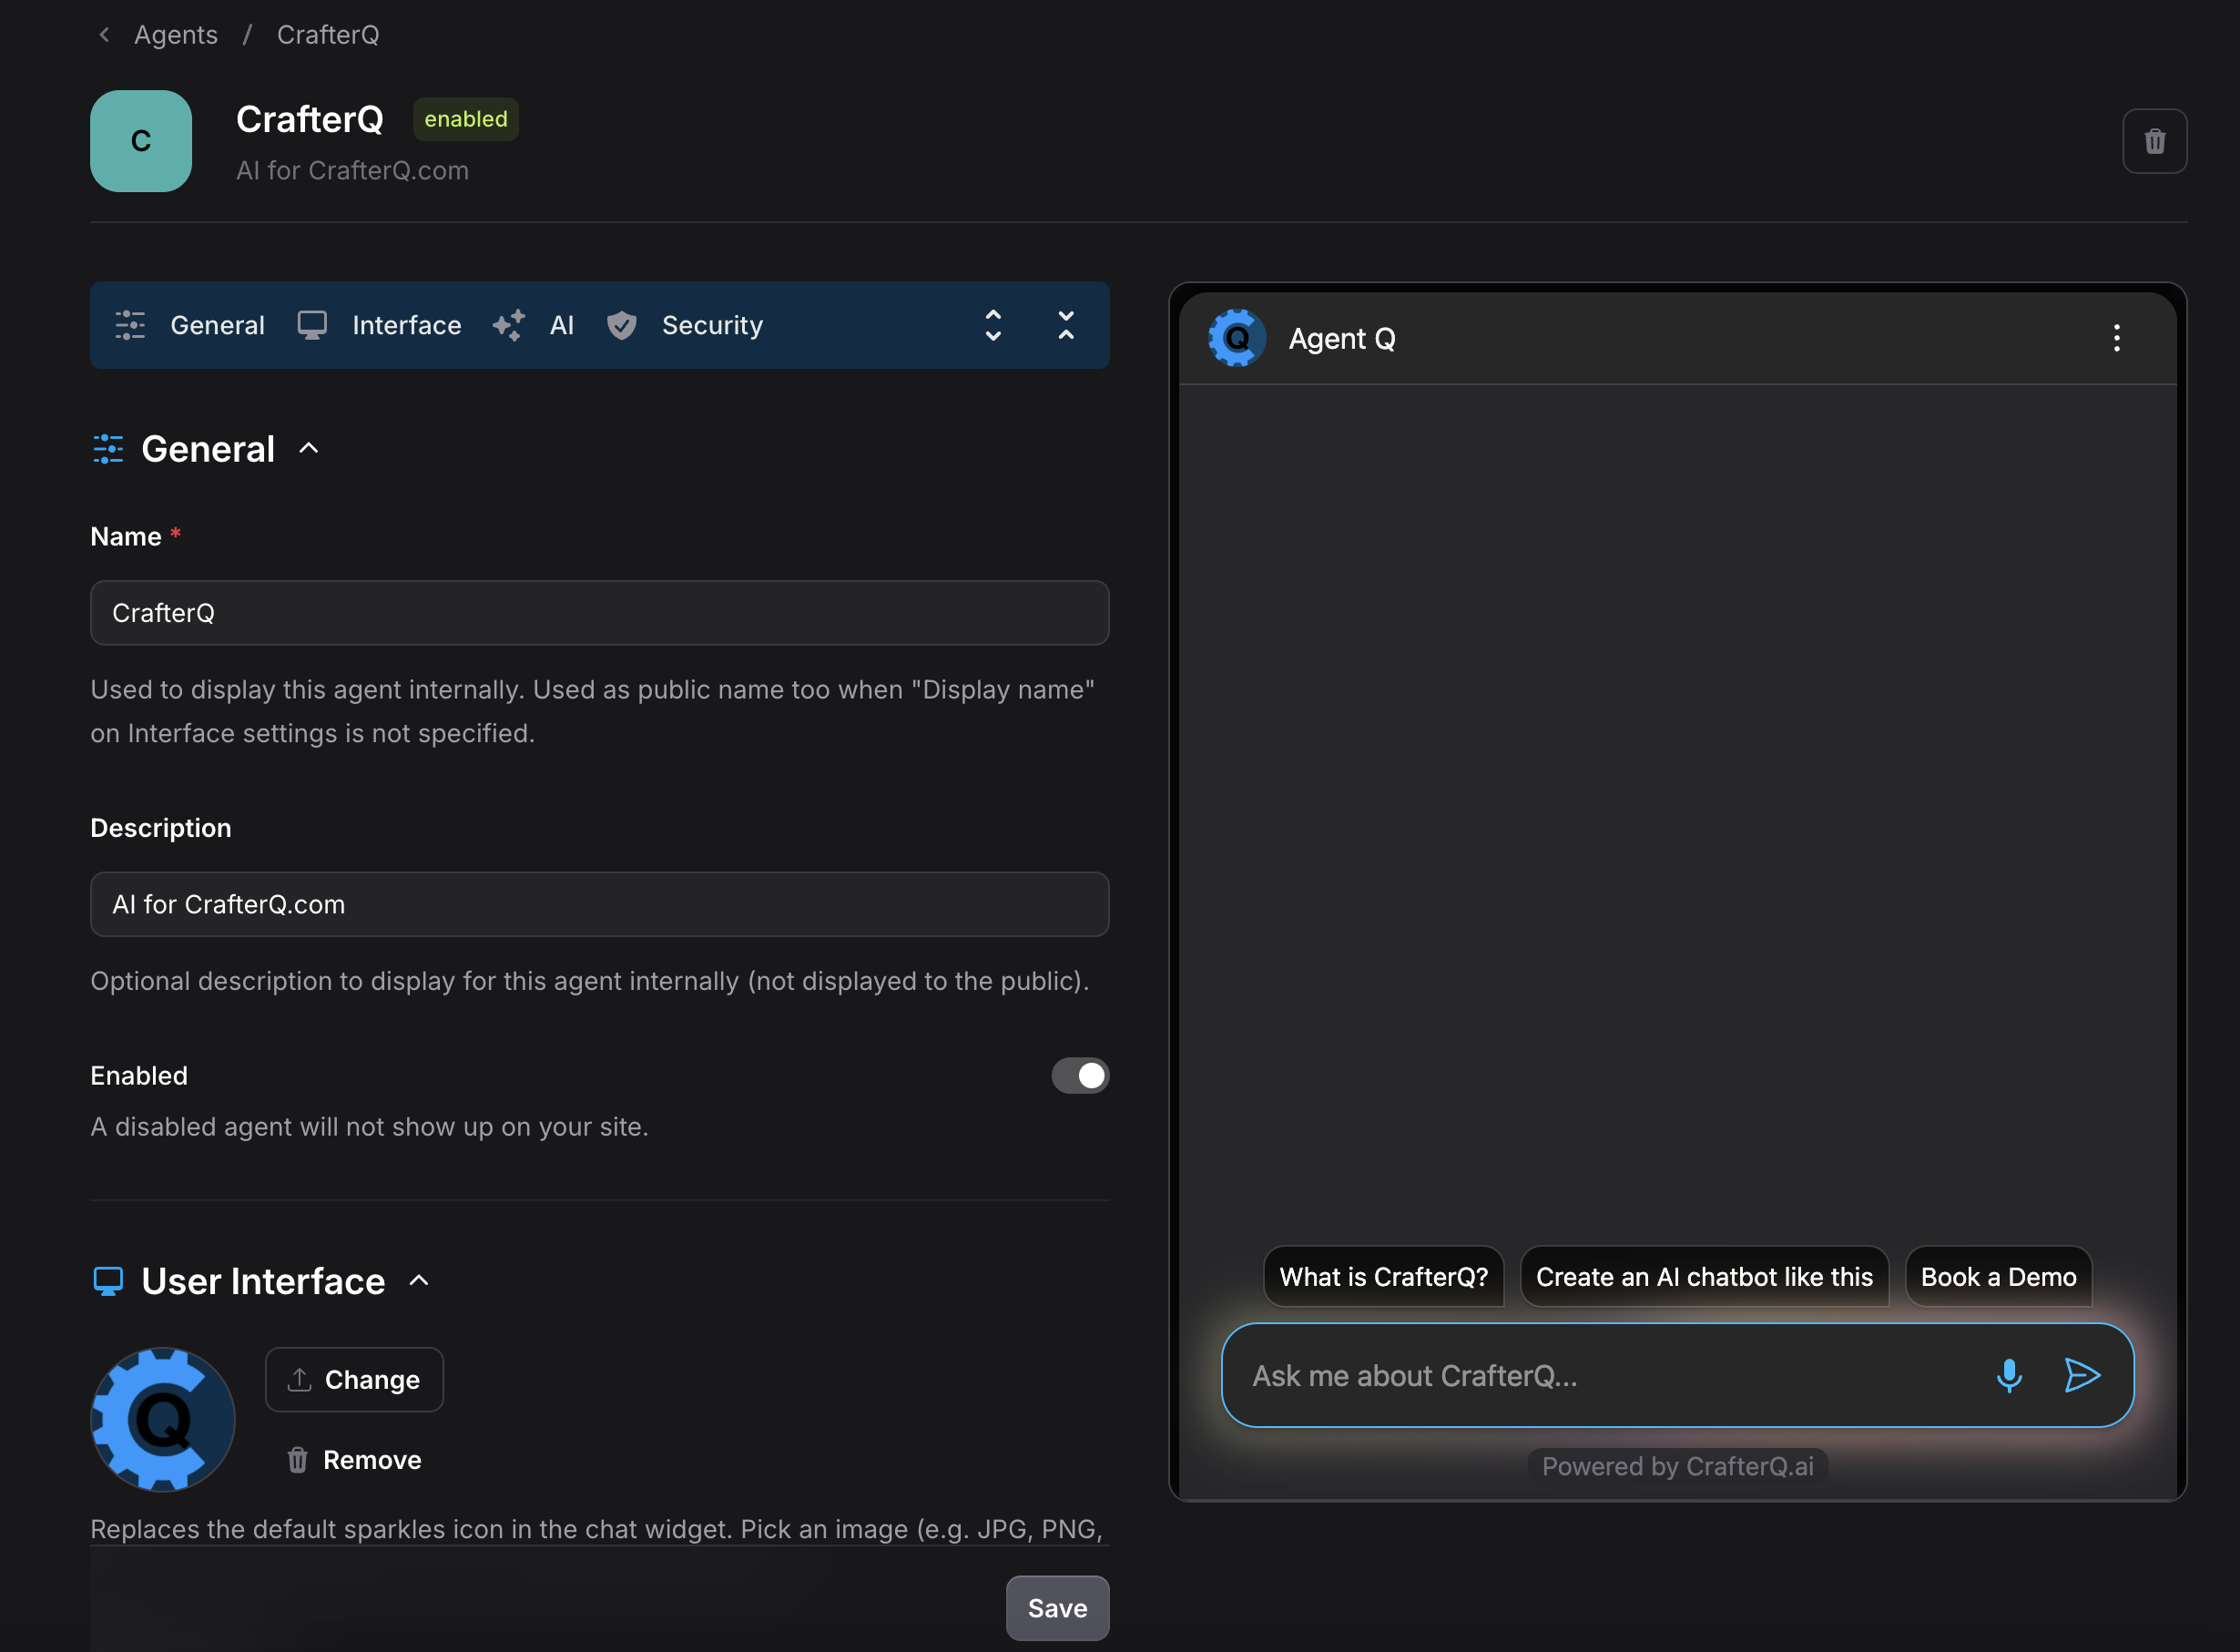Viewport: 2240px width, 1652px height.
Task: Toggle the Enabled switch off
Action: (1080, 1075)
